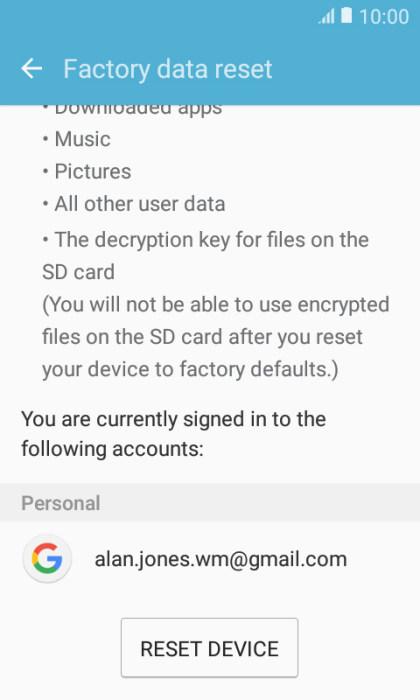Tap the 10:00 clock in status bar

[x=384, y=17]
